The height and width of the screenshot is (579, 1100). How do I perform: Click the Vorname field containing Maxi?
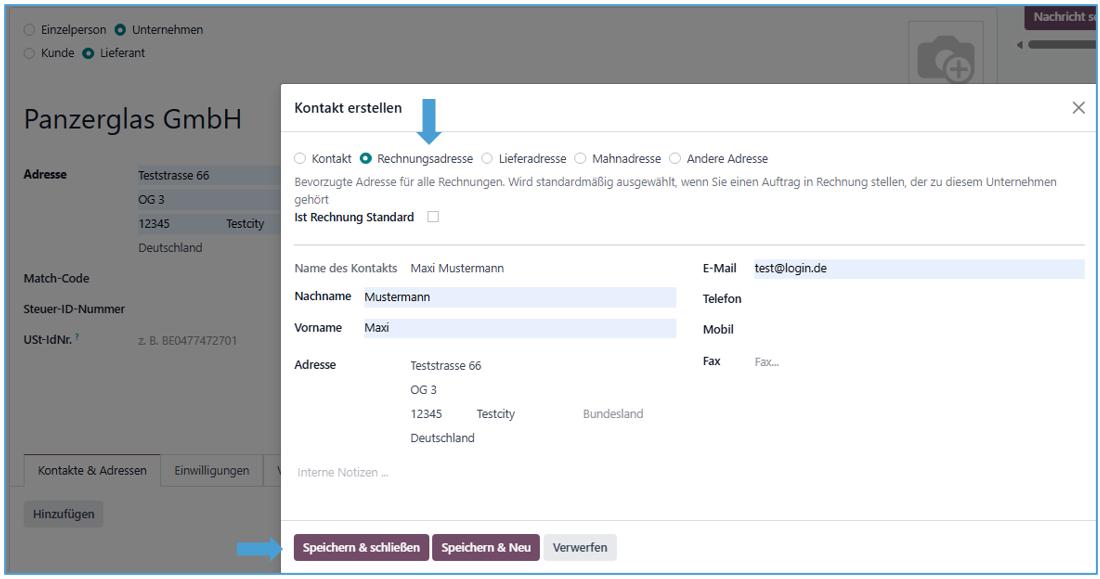(518, 328)
